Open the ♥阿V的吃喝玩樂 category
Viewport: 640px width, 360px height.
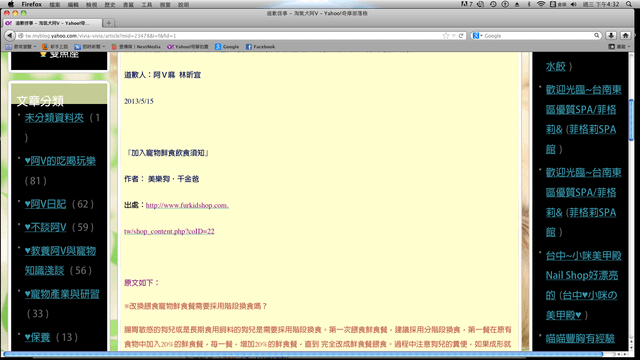click(x=60, y=161)
